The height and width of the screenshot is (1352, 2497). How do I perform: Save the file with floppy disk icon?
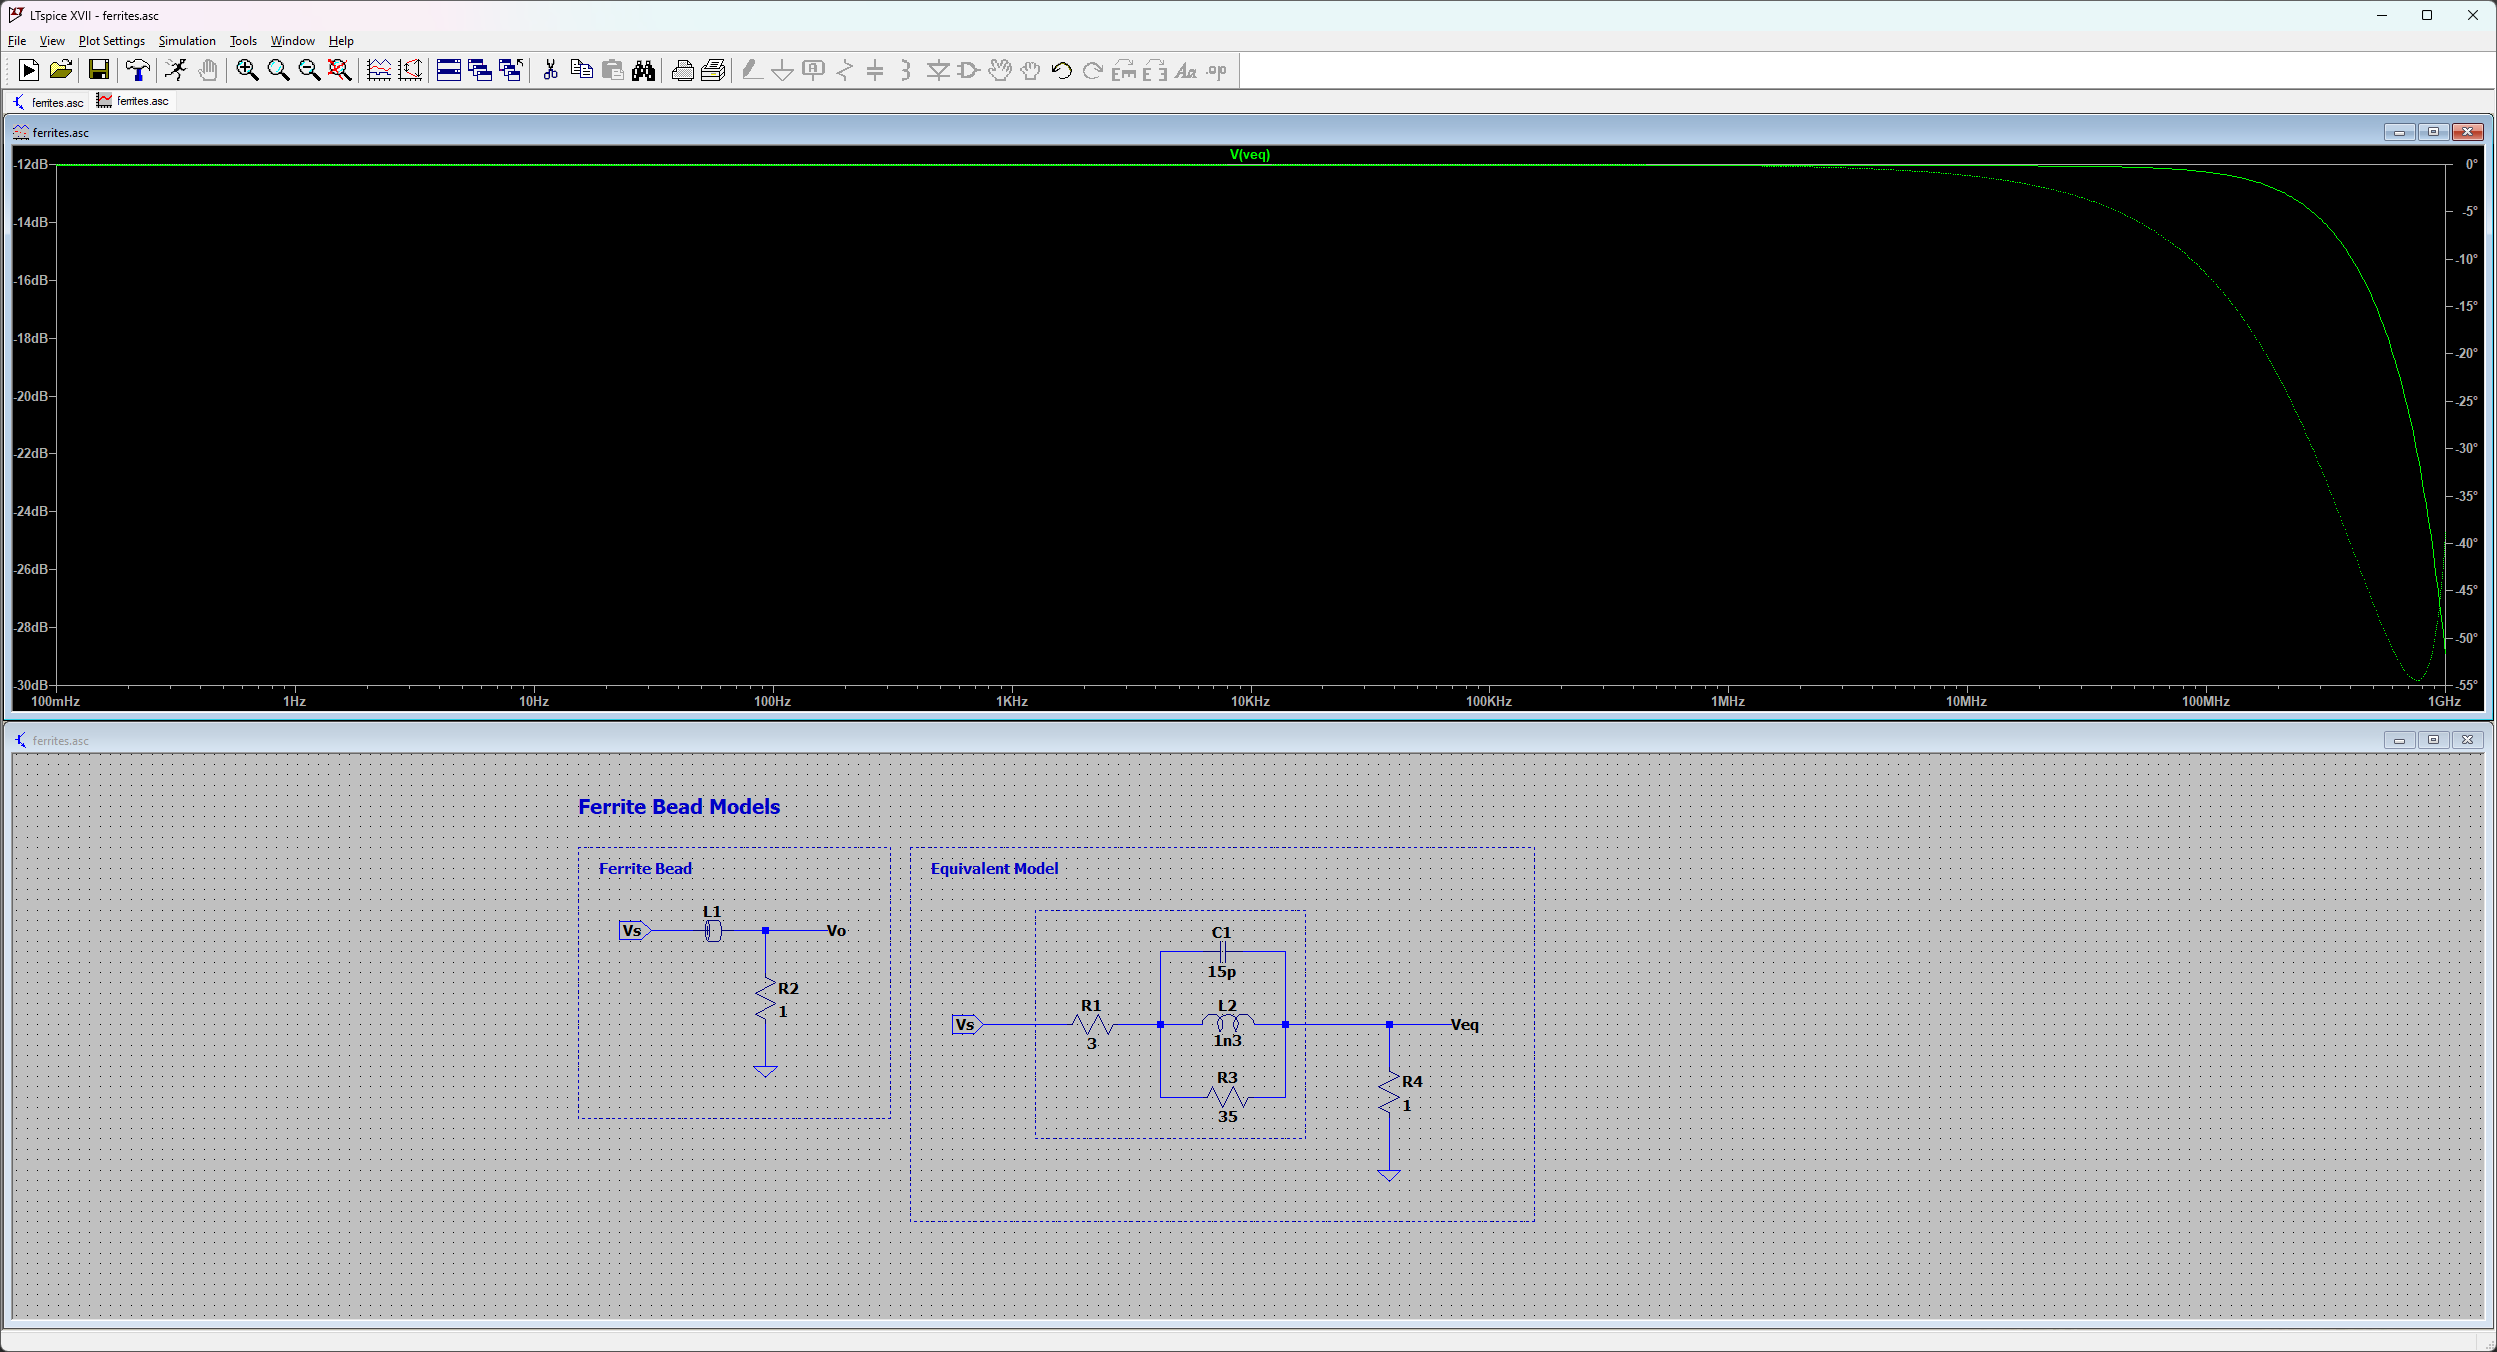tap(98, 70)
